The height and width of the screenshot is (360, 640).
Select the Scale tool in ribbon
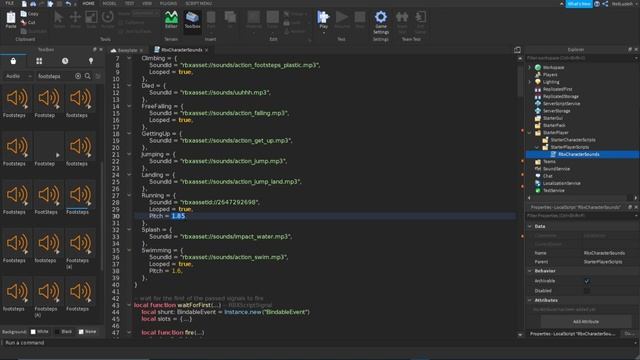(x=91, y=19)
